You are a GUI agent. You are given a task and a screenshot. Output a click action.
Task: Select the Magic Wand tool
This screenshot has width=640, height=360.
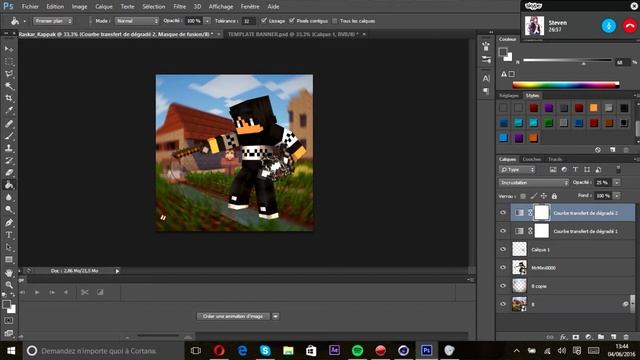(9, 86)
